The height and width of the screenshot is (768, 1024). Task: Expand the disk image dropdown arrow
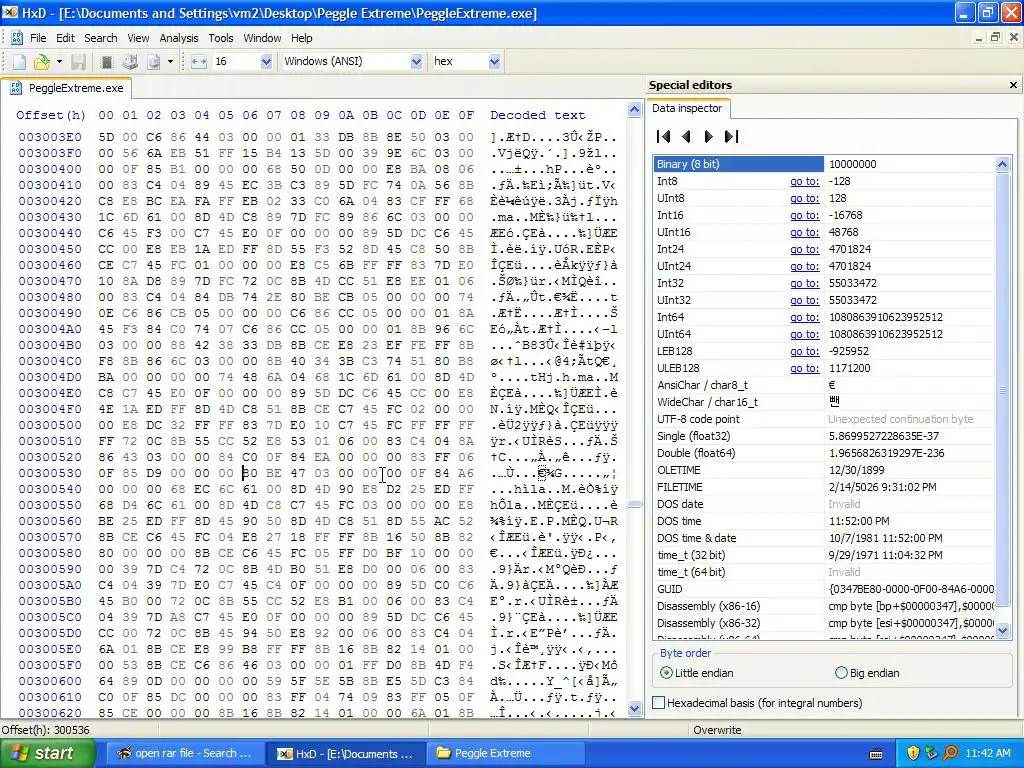170,61
